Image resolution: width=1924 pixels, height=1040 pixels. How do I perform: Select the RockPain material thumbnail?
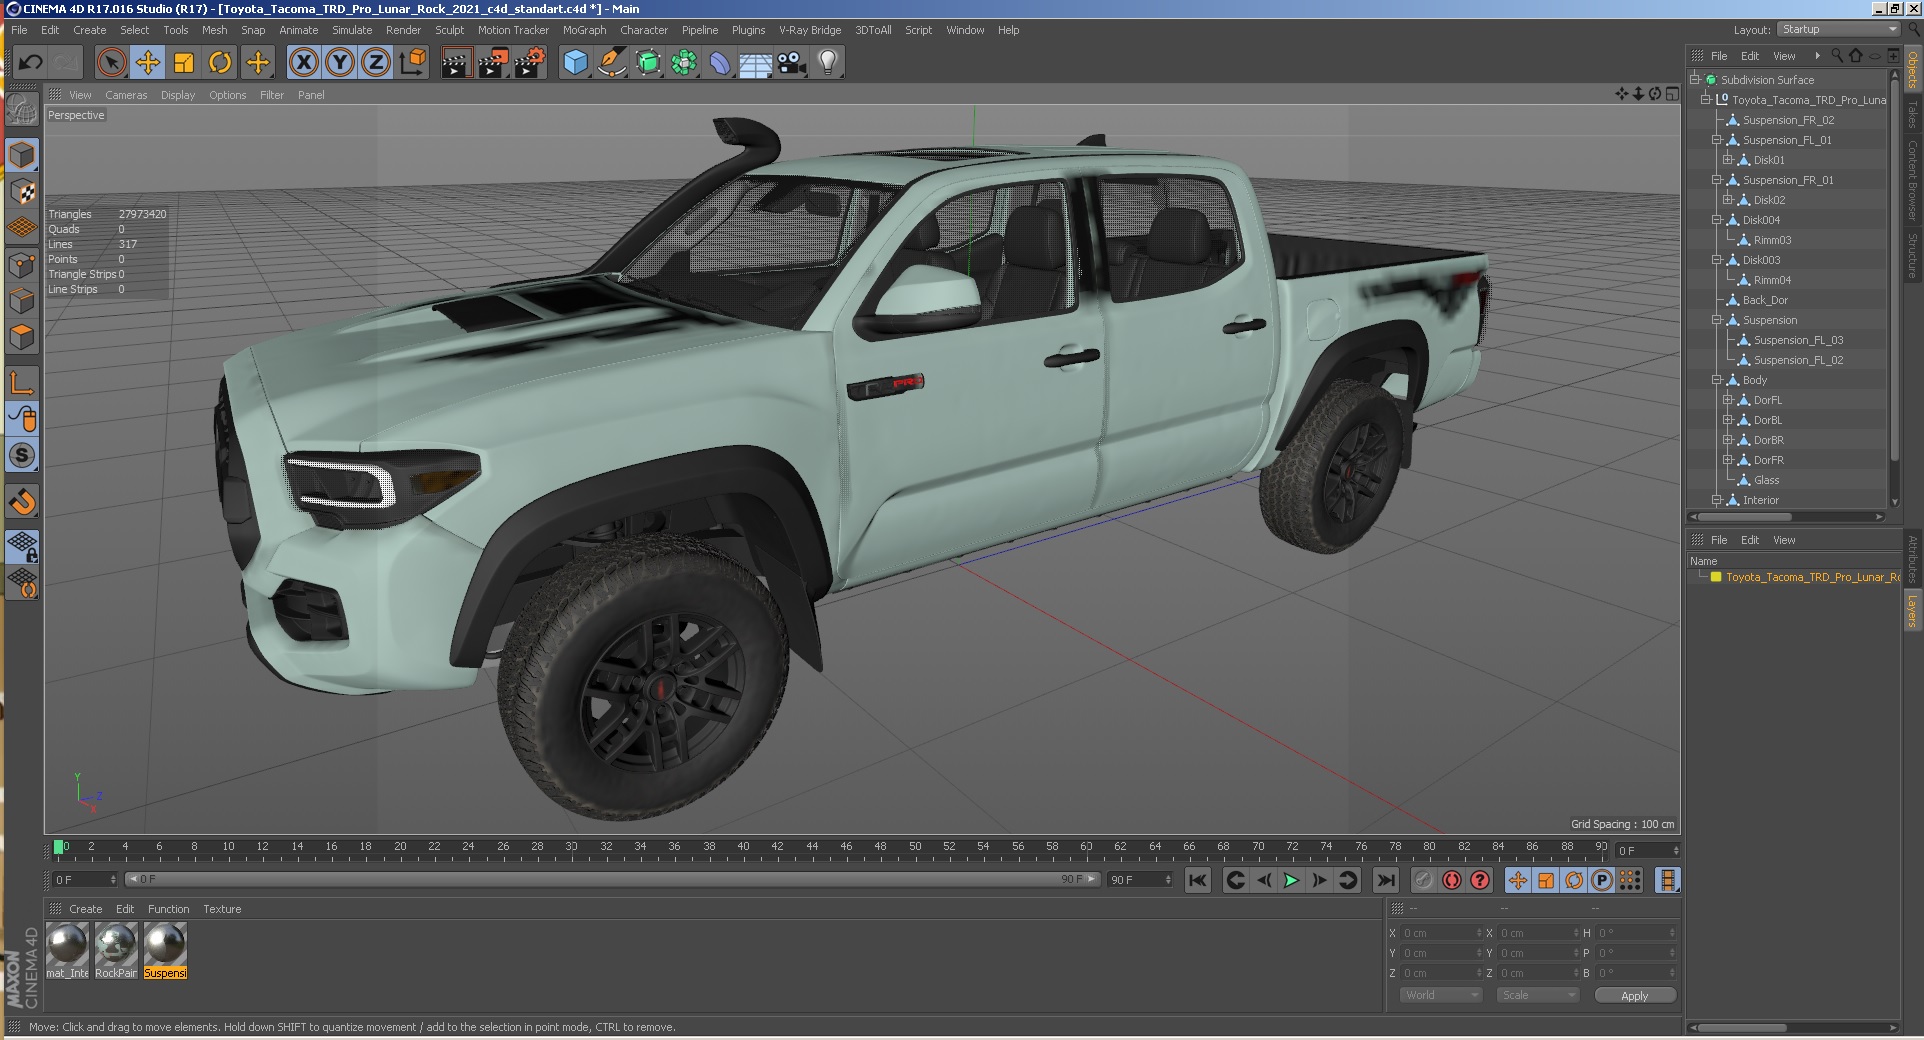(x=116, y=950)
